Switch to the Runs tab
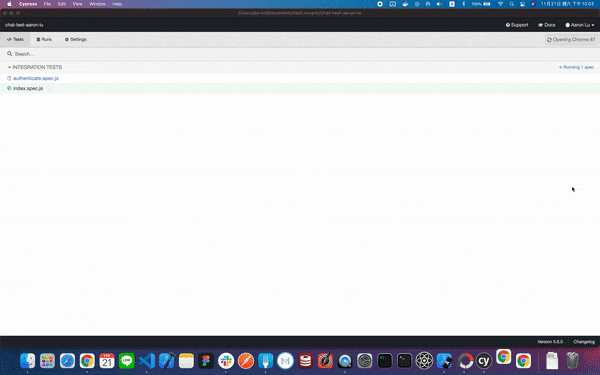The width and height of the screenshot is (600, 375). (44, 39)
